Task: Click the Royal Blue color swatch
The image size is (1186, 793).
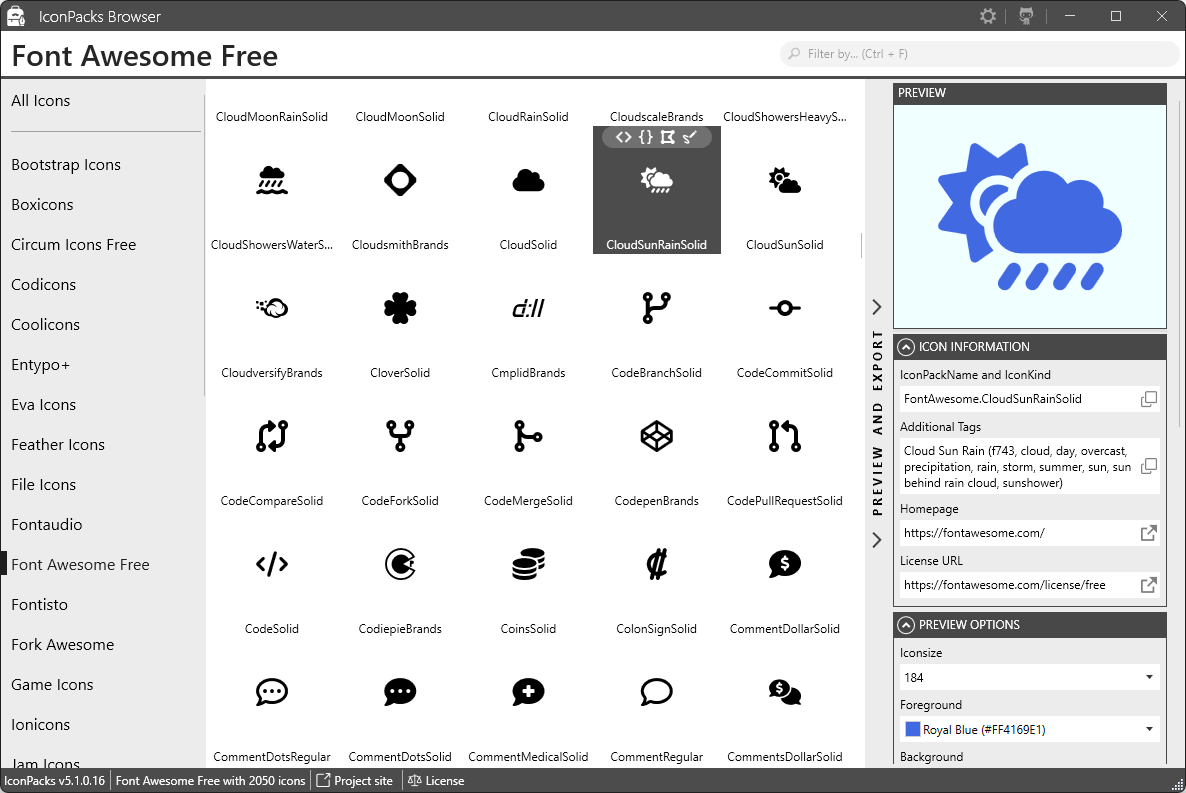Action: tap(912, 729)
